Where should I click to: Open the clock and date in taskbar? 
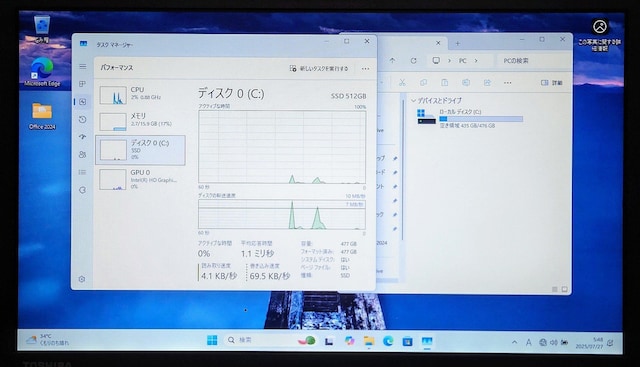[x=589, y=343]
